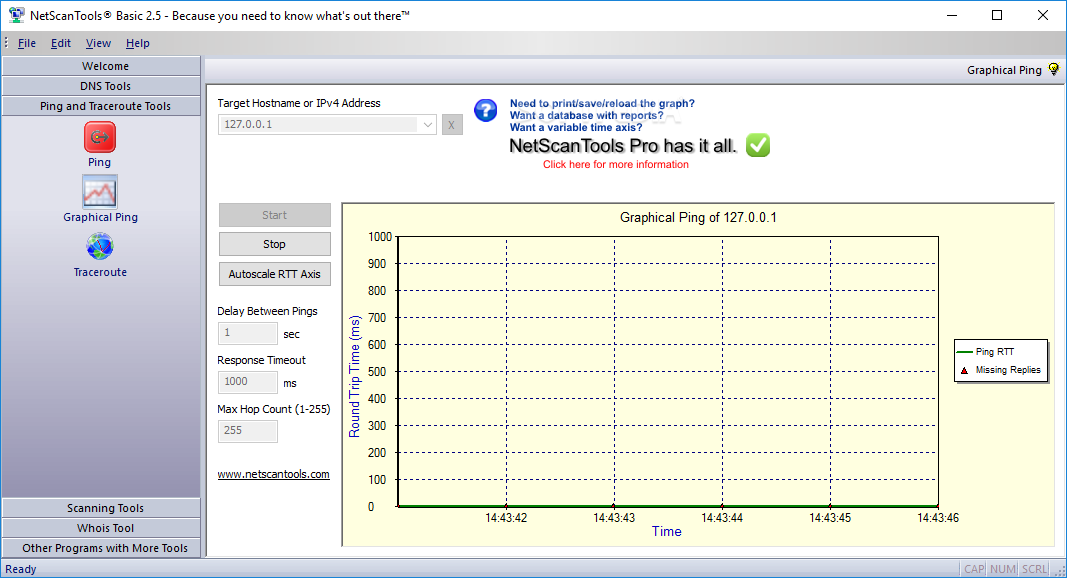The image size is (1067, 578).
Task: Click the CAP indicator in status bar
Action: coord(974,569)
